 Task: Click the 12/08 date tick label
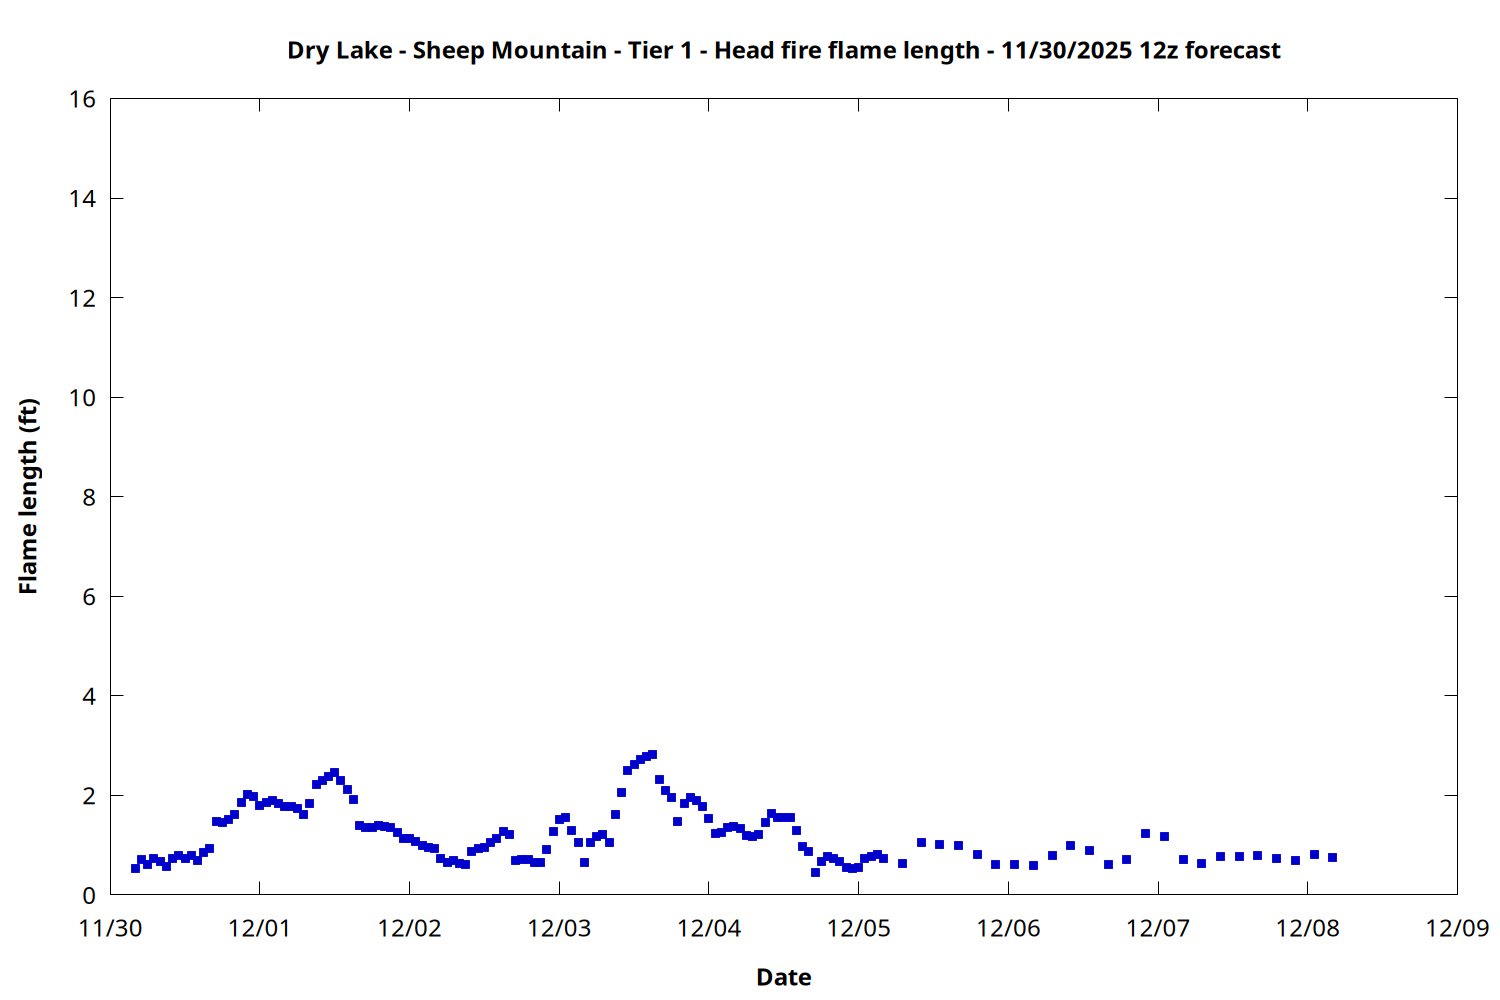click(1307, 928)
